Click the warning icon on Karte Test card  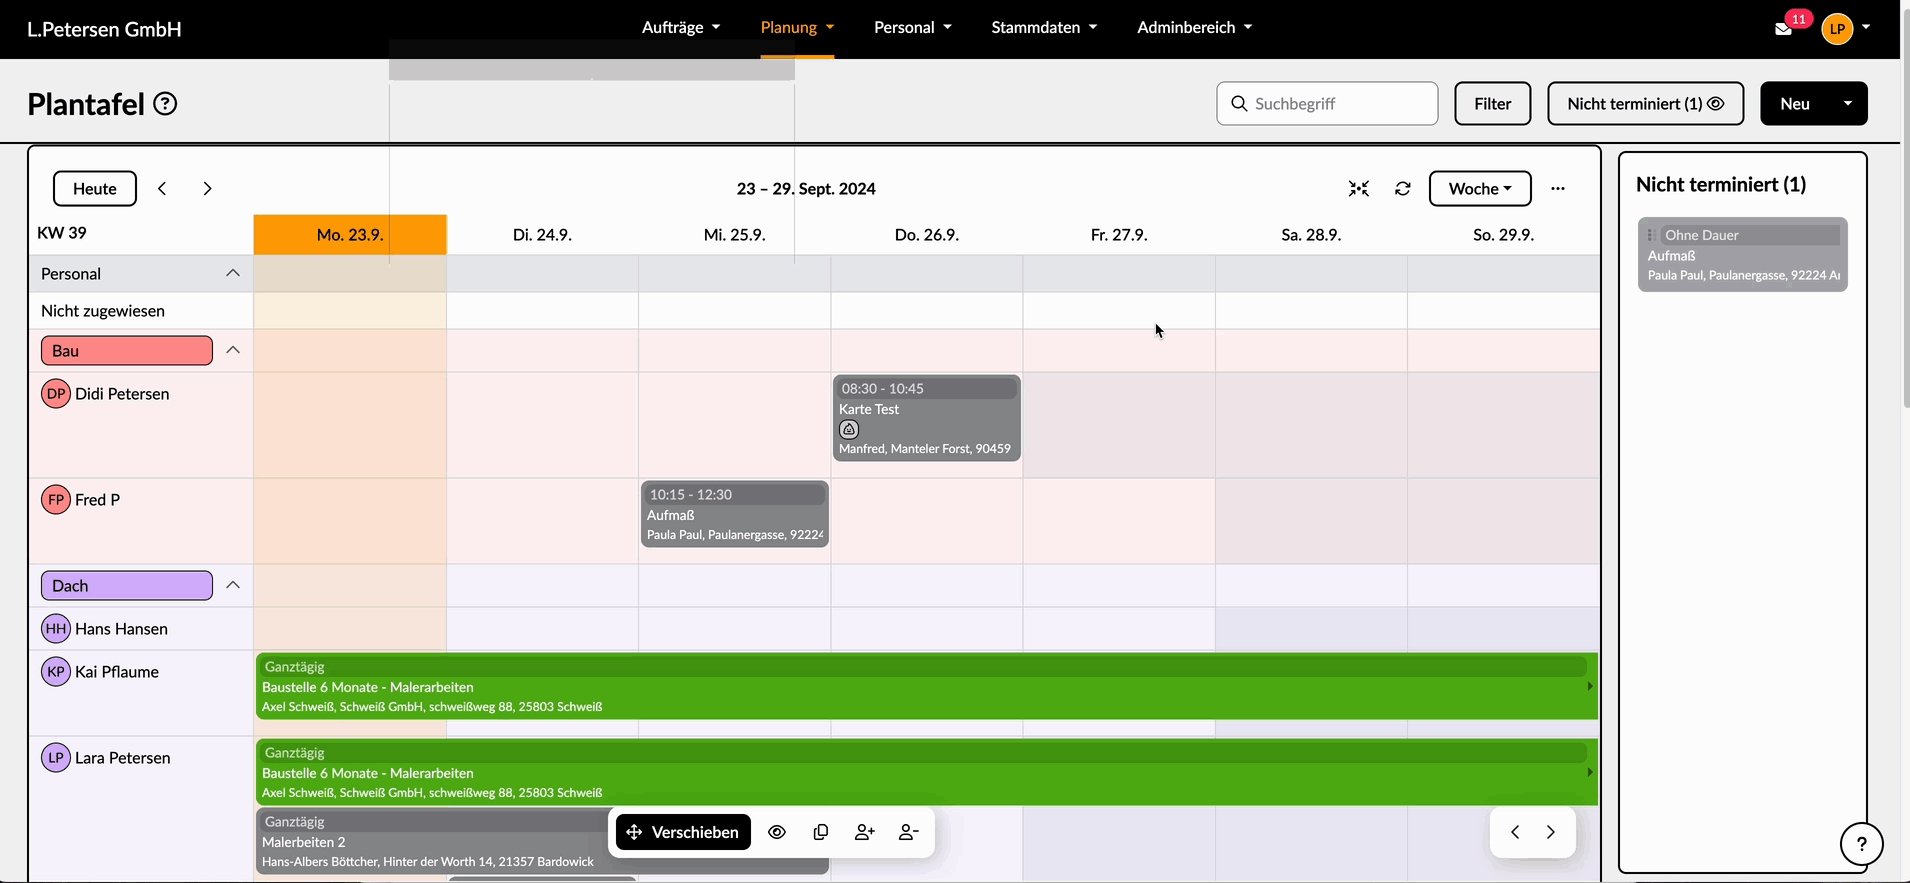(x=849, y=429)
